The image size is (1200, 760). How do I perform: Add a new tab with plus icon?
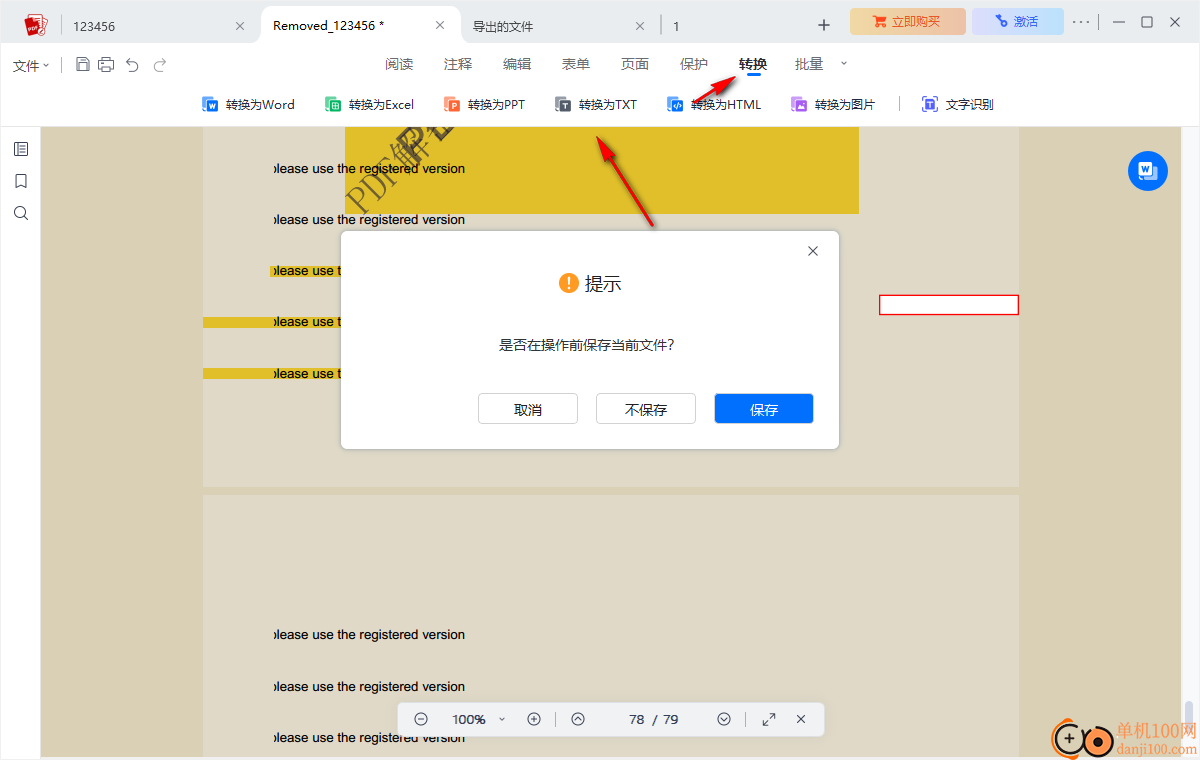[824, 25]
